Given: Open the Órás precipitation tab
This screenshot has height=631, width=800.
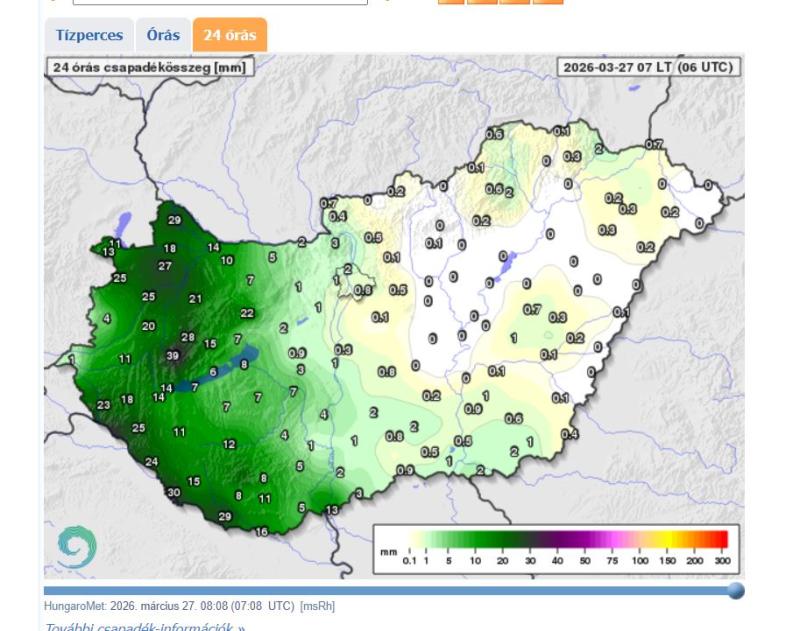Looking at the screenshot, I should (x=163, y=36).
